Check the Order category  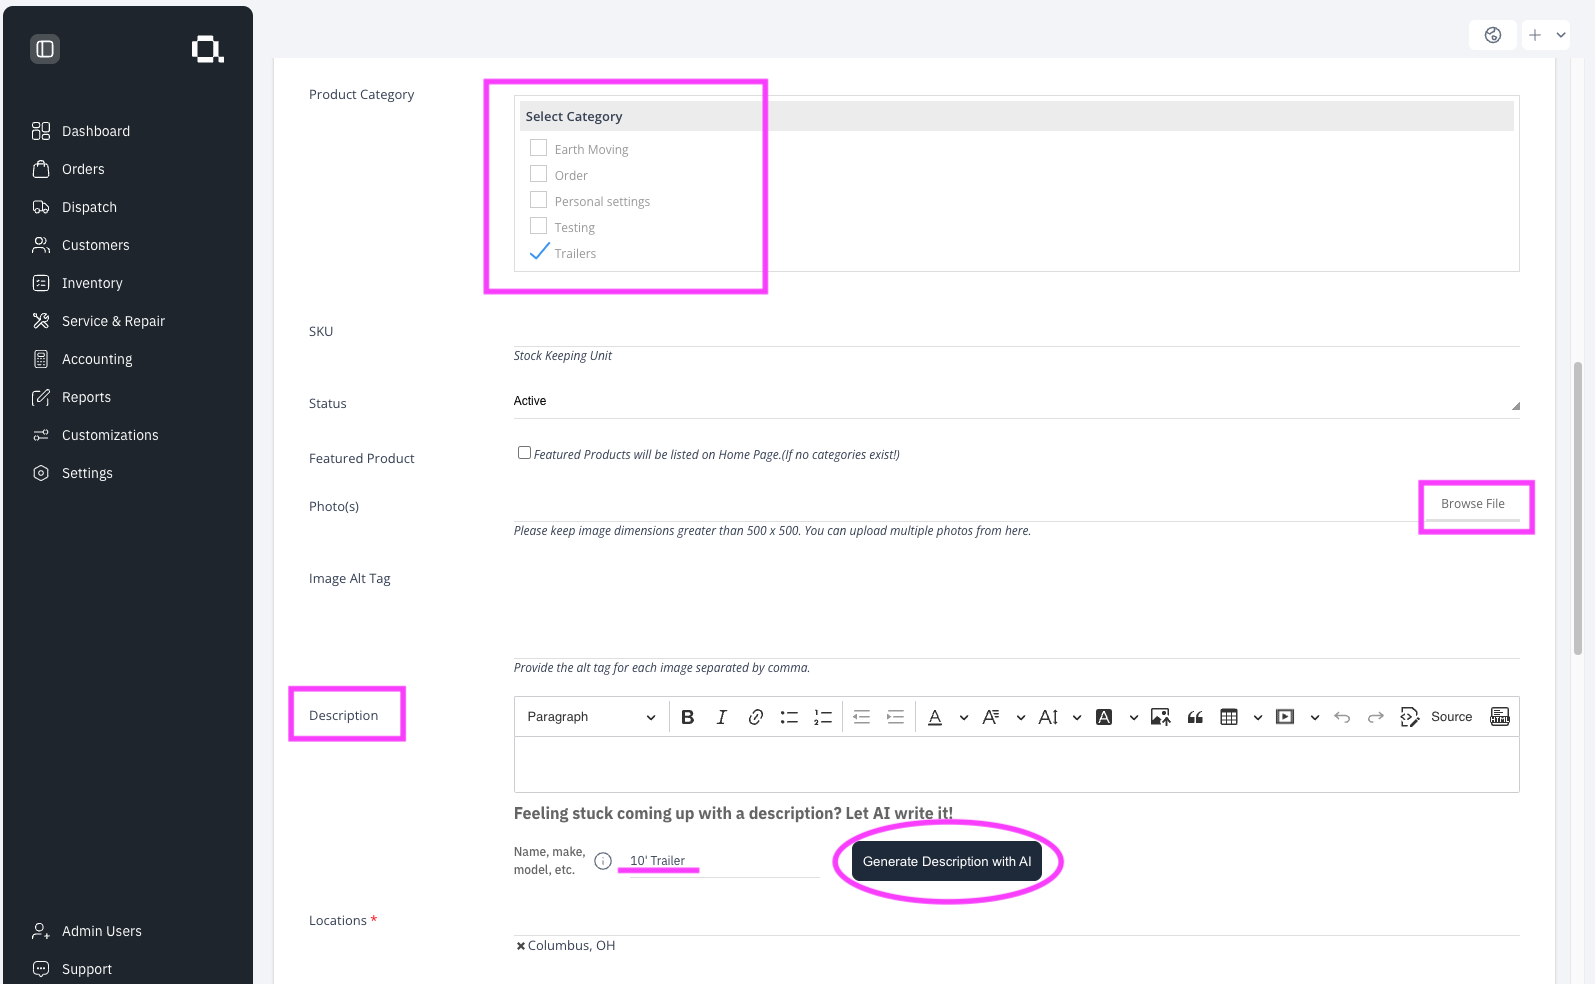(538, 174)
